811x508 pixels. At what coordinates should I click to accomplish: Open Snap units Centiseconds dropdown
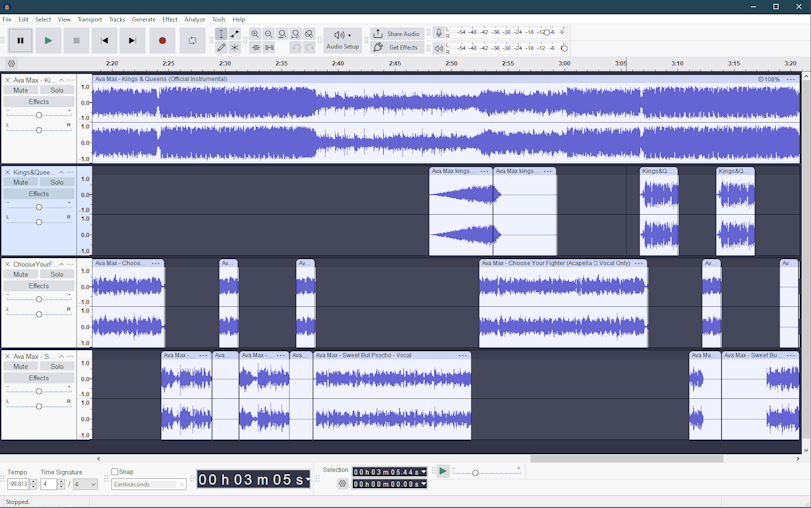[x=148, y=484]
